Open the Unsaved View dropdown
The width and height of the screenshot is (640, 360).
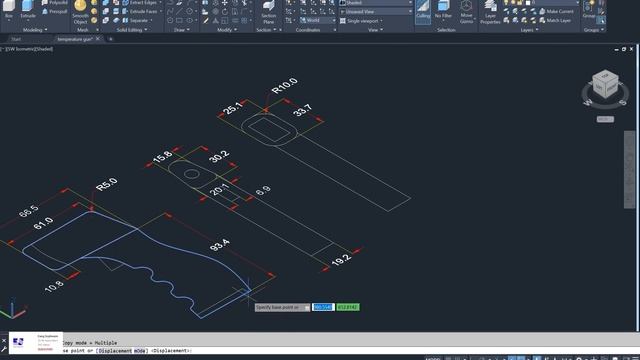coord(376,11)
